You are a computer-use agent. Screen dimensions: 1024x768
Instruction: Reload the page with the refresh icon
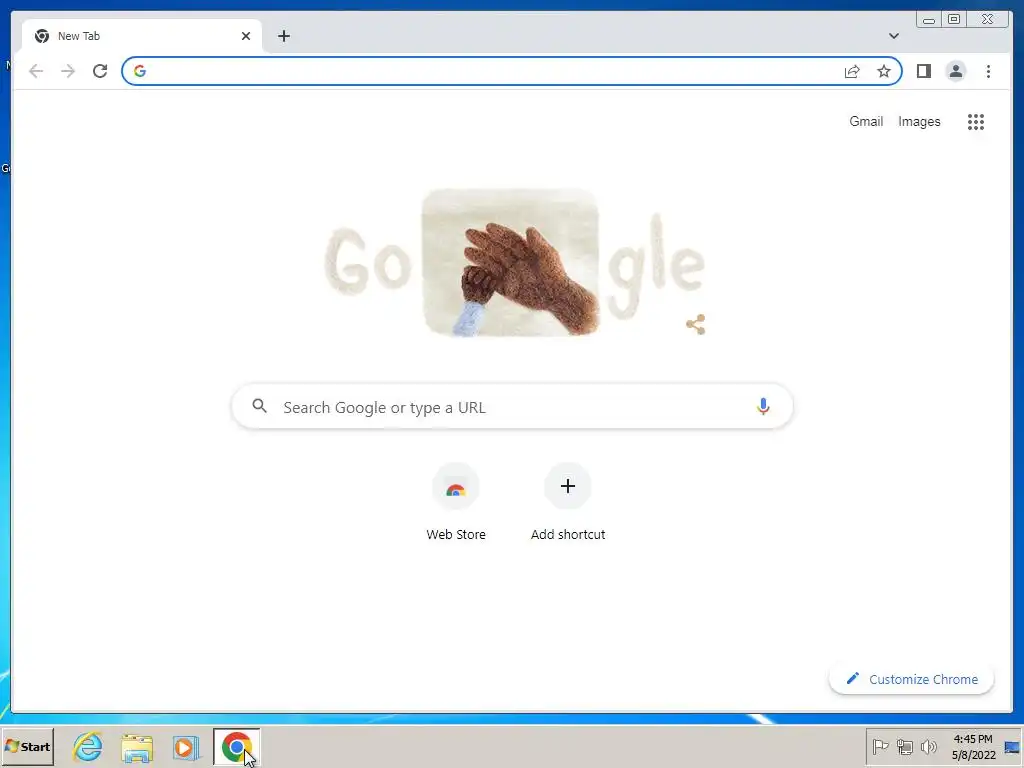[x=100, y=71]
